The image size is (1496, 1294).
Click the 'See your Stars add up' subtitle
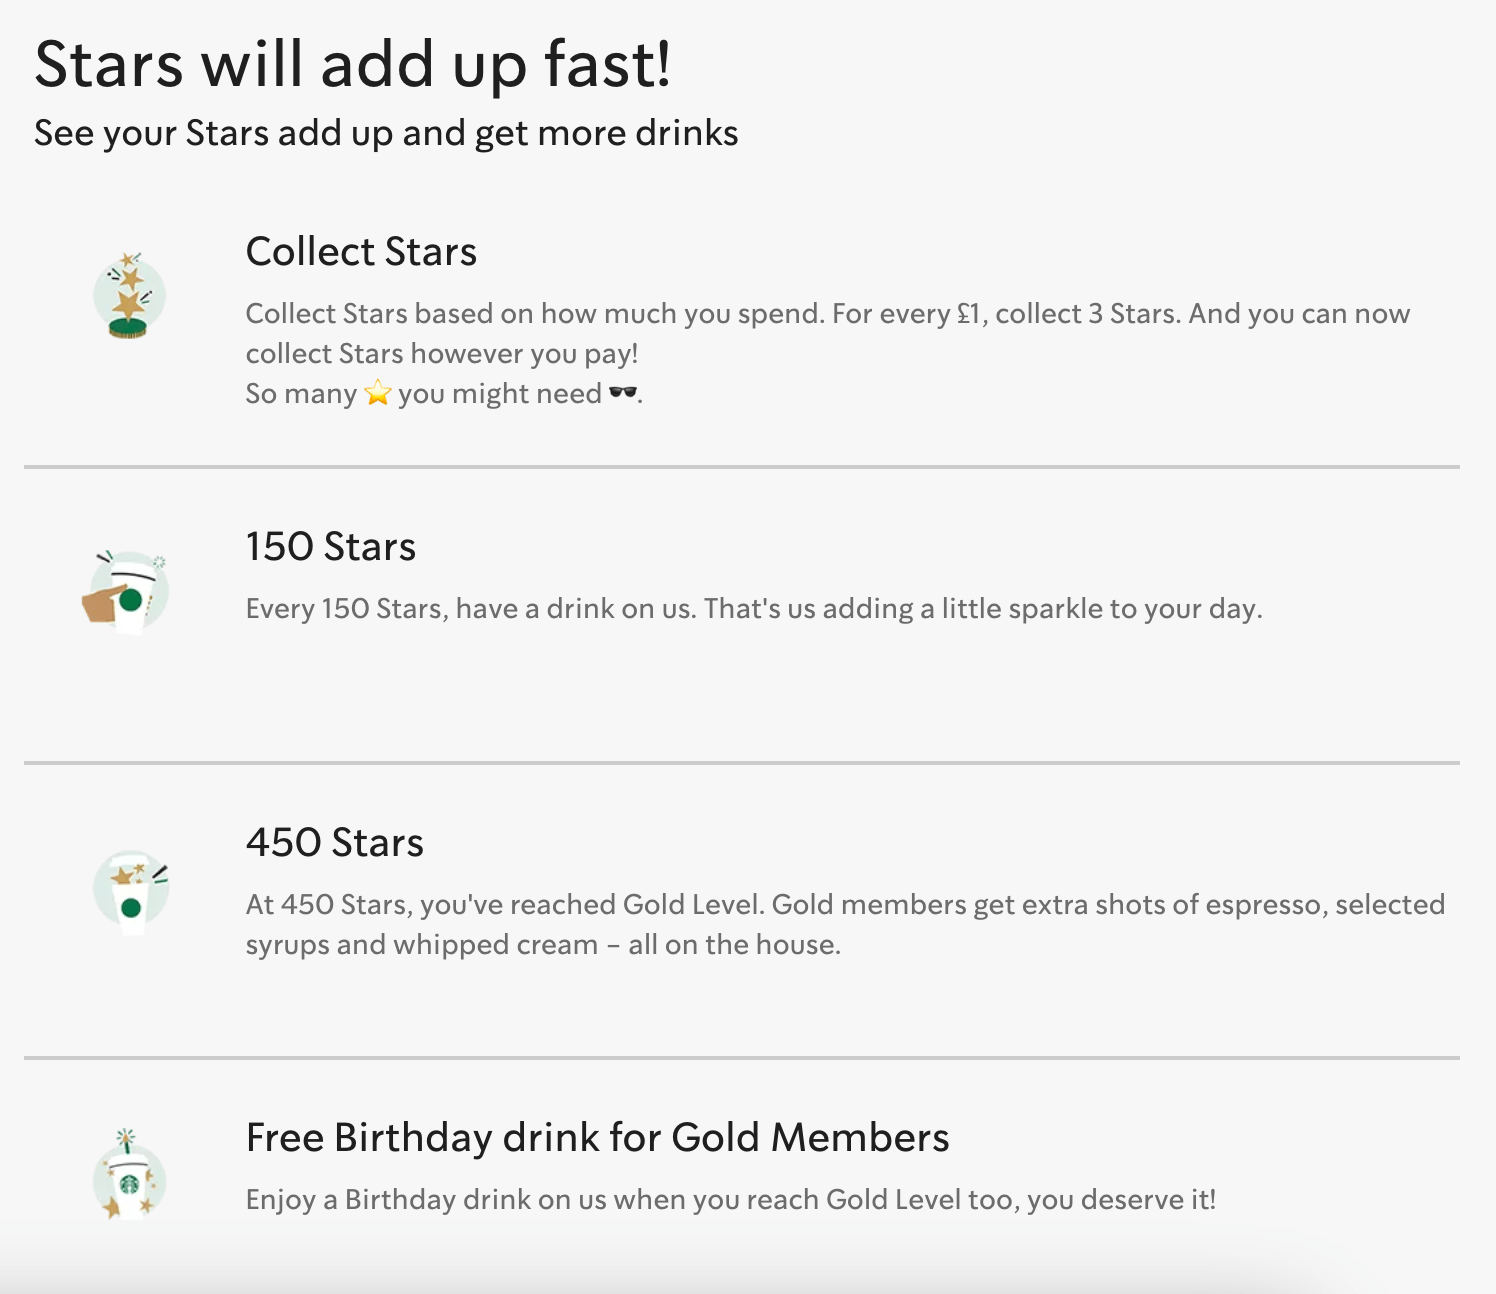[386, 131]
